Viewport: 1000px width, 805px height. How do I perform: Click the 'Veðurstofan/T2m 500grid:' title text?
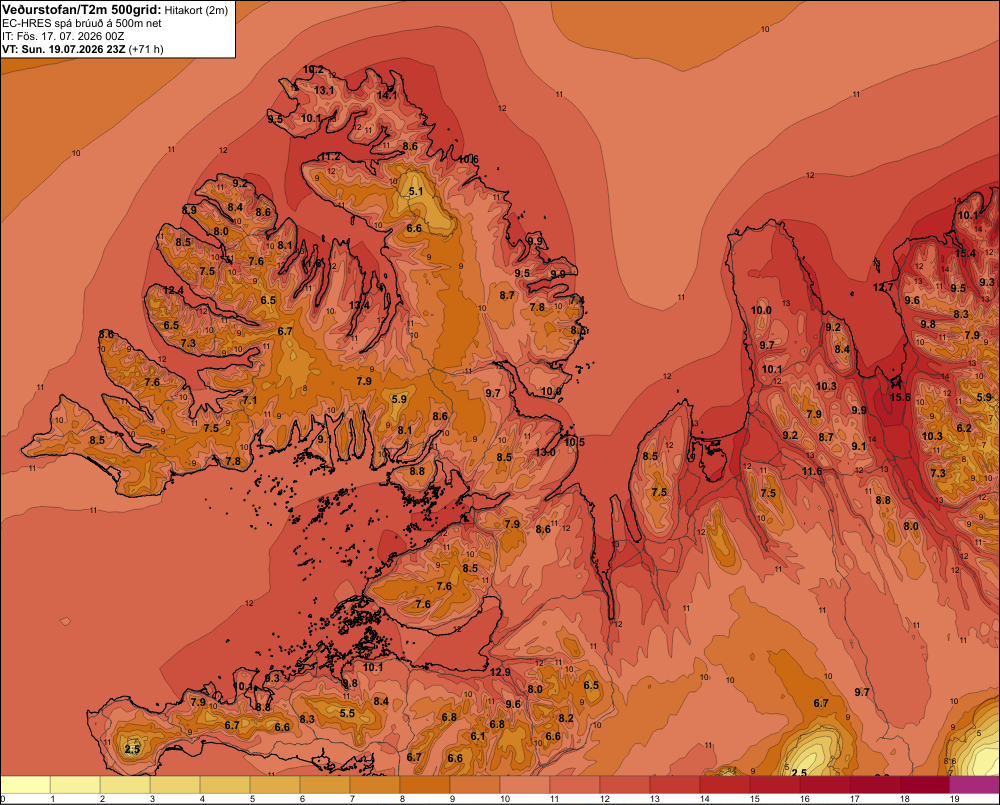click(x=82, y=10)
